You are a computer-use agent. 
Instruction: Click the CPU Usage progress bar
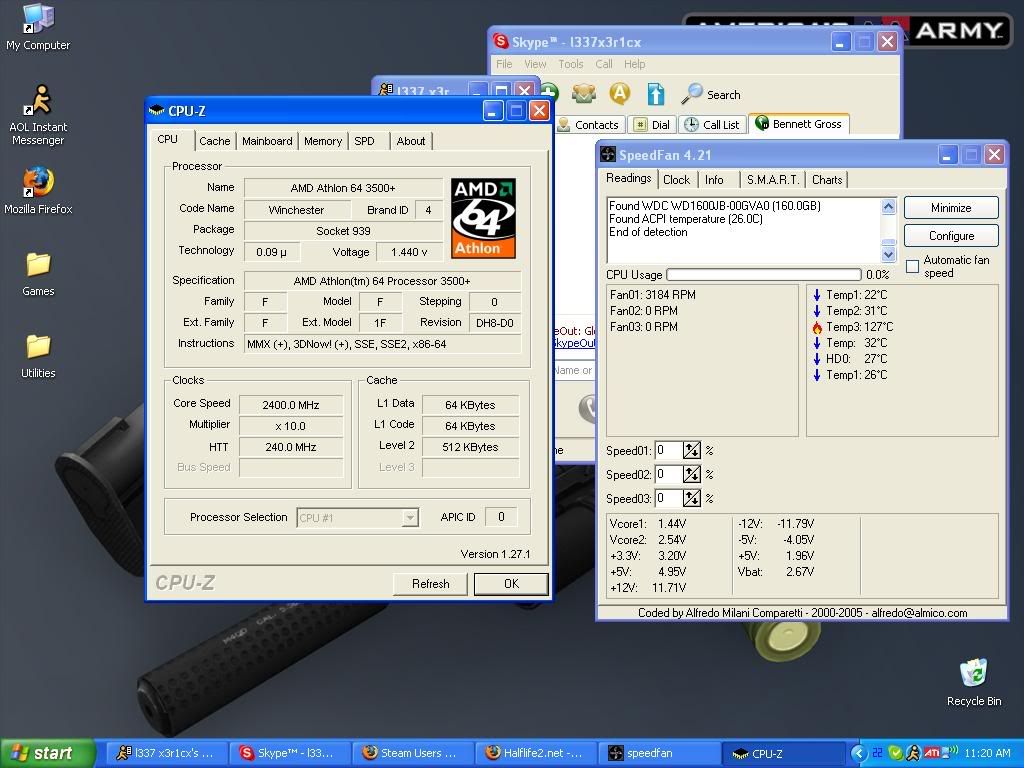763,274
